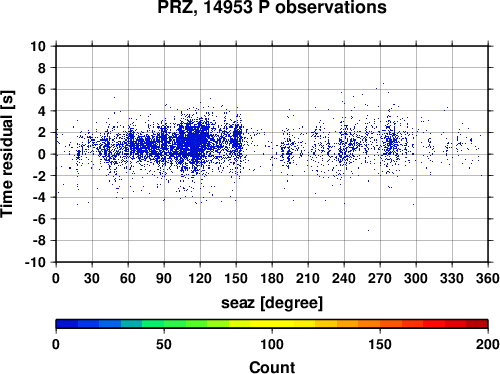Viewport: 500px width, 374px height.
Task: Click y-axis tick label "-4"
Action: (x=39, y=198)
